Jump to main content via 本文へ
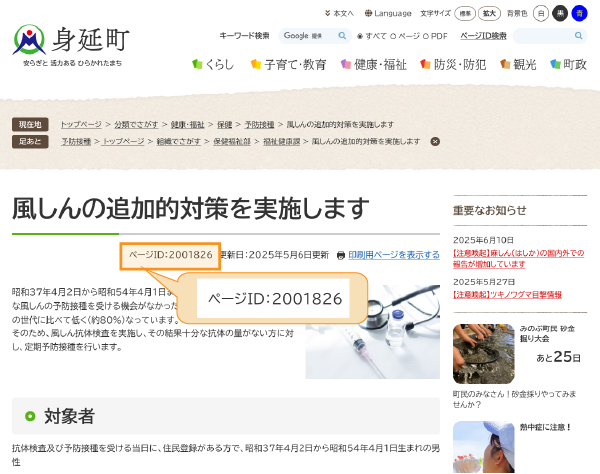600x474 pixels. [x=339, y=13]
